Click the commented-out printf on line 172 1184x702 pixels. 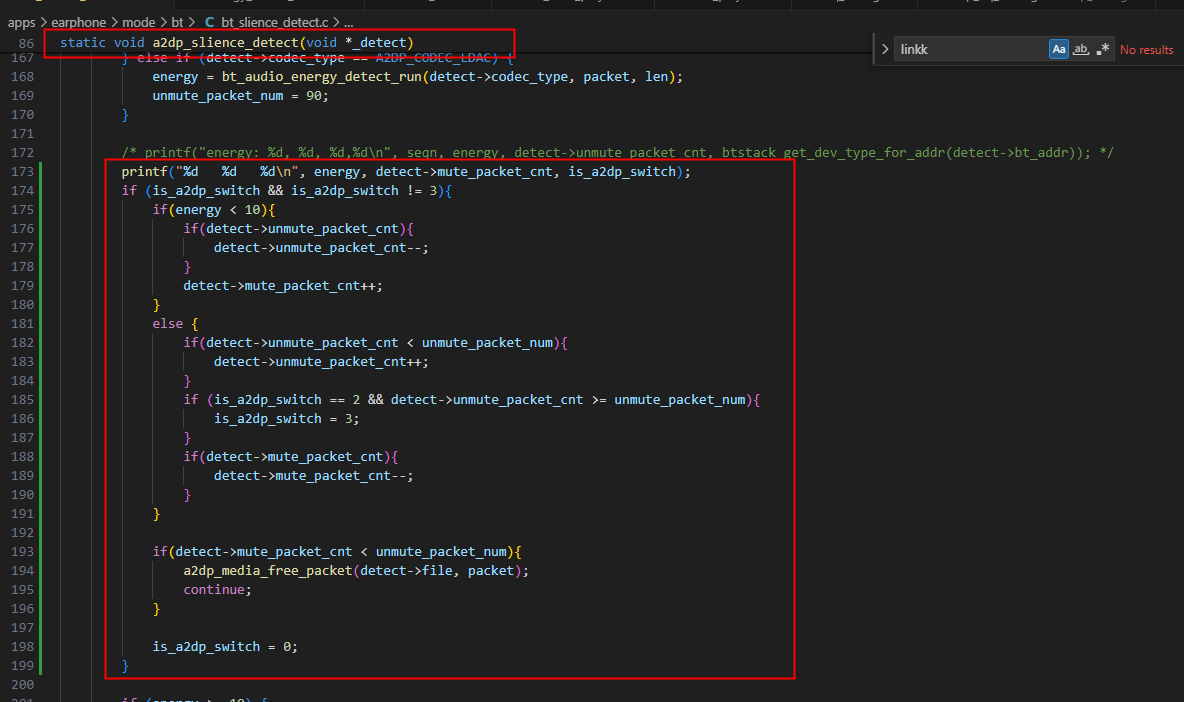(x=618, y=152)
